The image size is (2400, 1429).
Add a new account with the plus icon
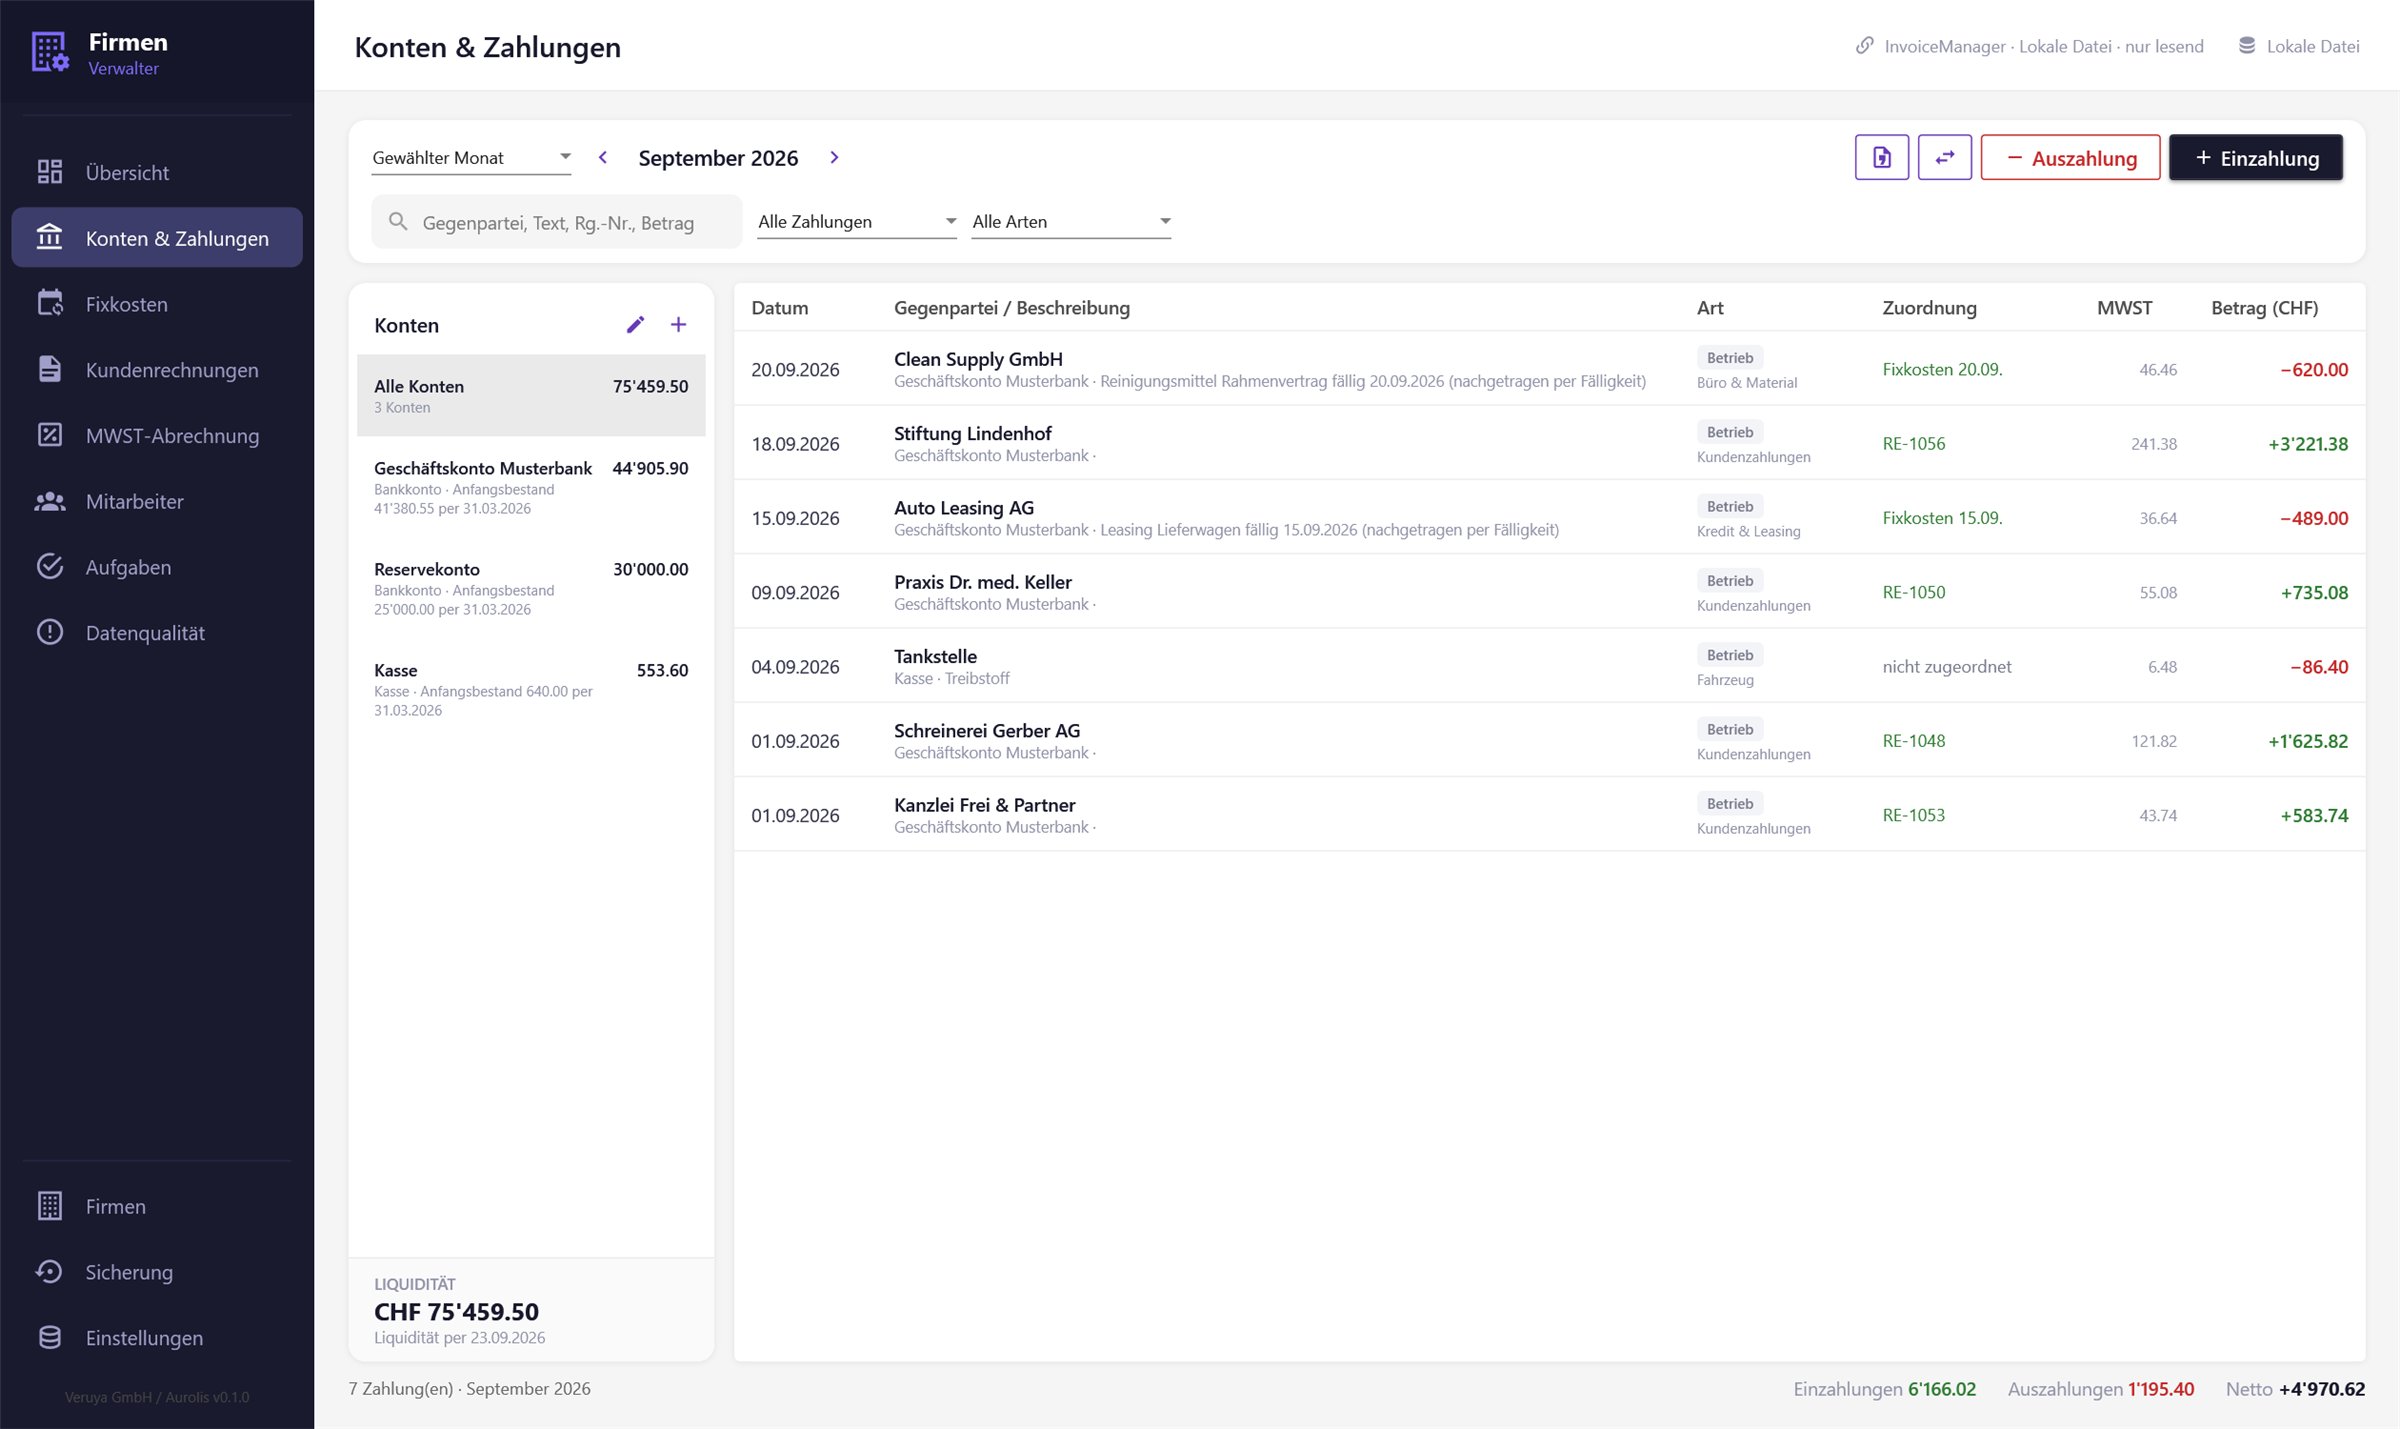(x=678, y=325)
